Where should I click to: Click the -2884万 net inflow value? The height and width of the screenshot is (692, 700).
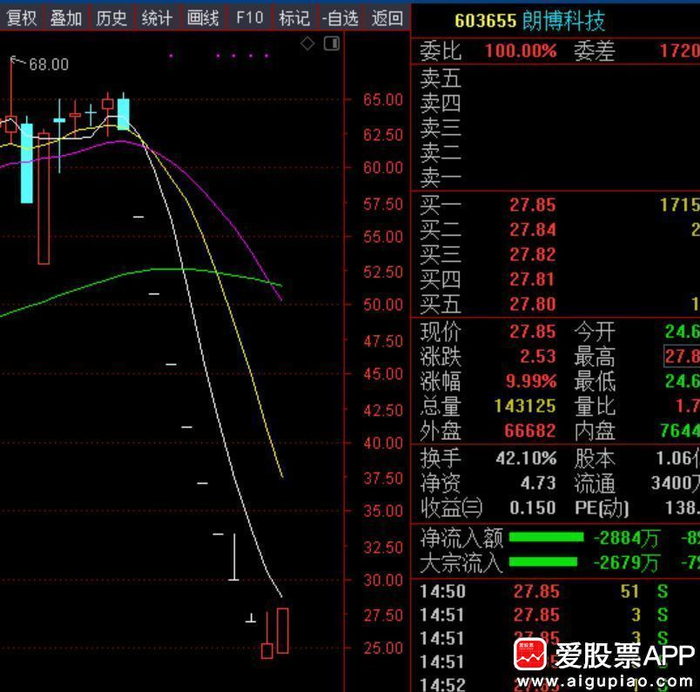coord(626,538)
